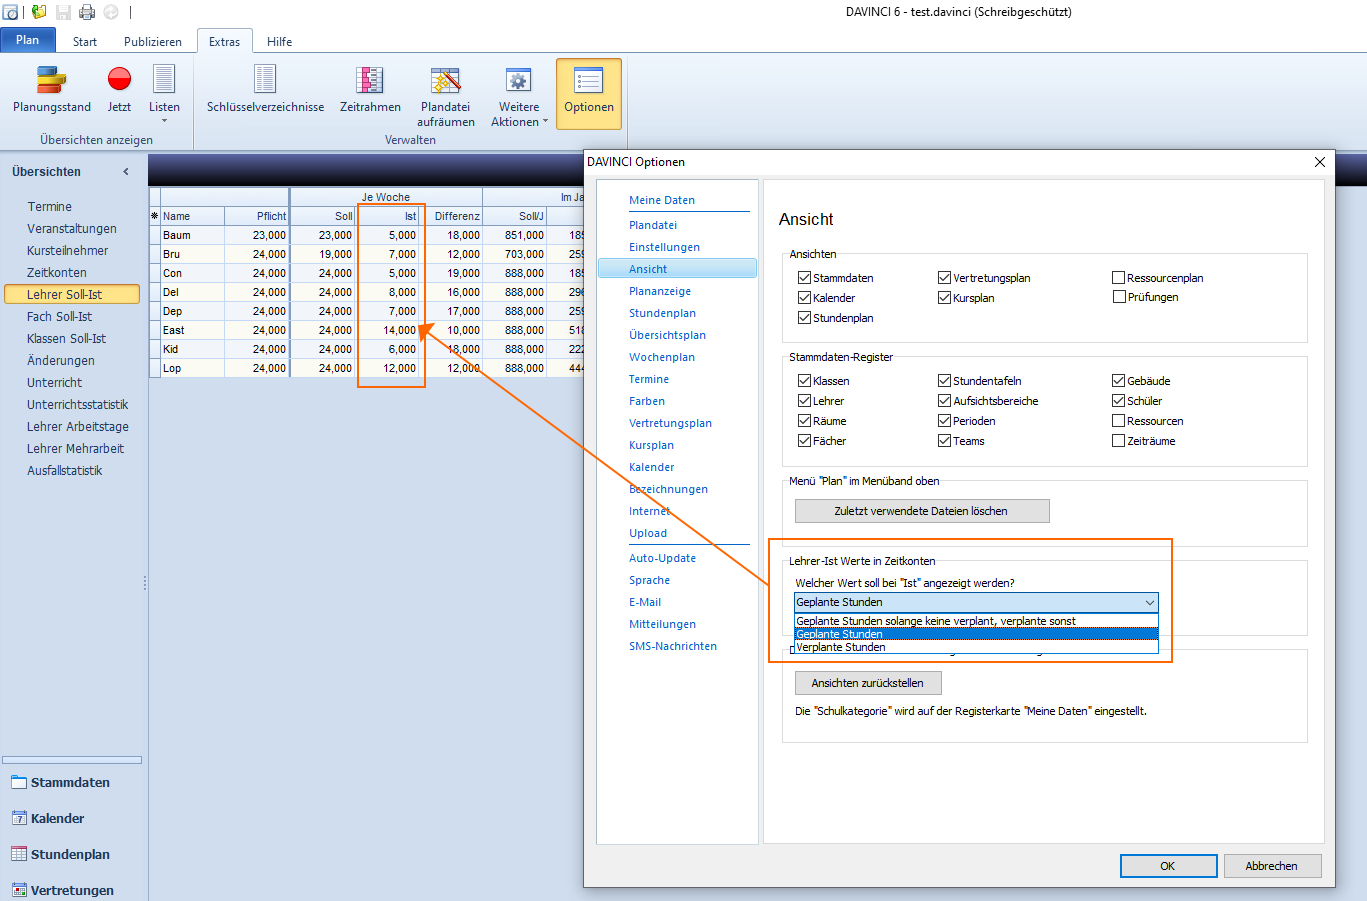Toggle Aufsichtsbereiche checkbox

point(944,401)
